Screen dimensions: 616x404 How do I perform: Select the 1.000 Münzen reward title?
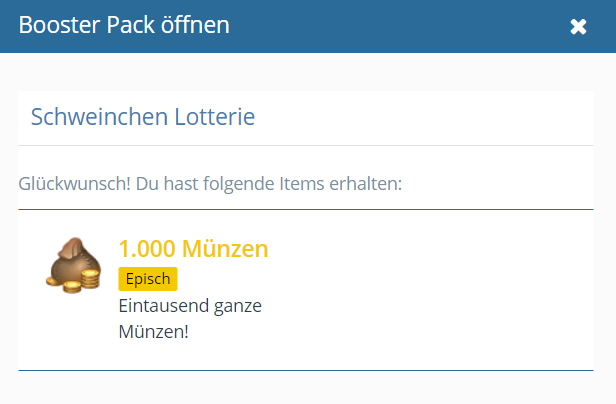193,248
